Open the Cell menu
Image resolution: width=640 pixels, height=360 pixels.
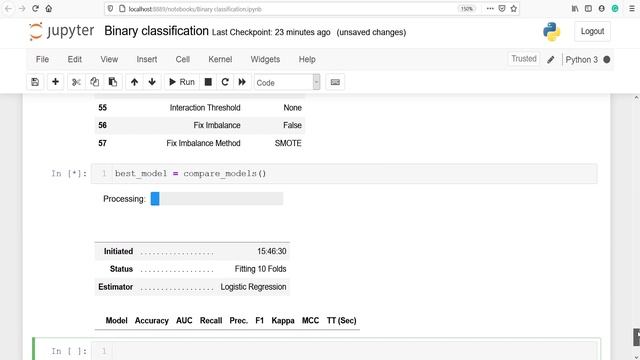(183, 60)
